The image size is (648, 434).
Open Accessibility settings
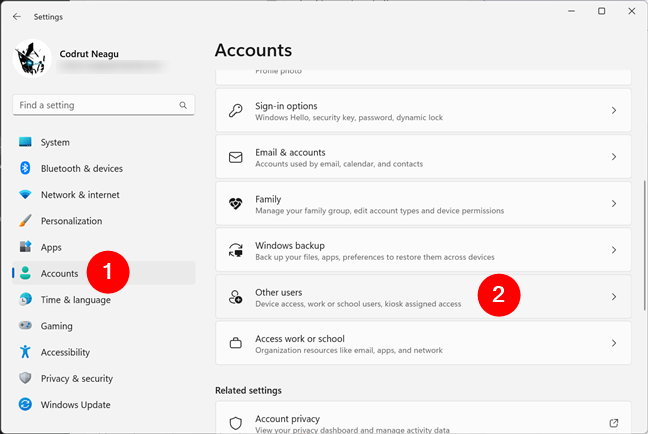coord(104,352)
